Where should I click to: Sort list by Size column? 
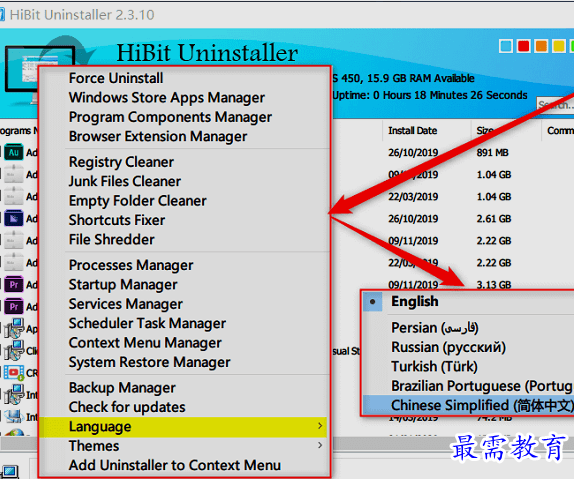(485, 131)
